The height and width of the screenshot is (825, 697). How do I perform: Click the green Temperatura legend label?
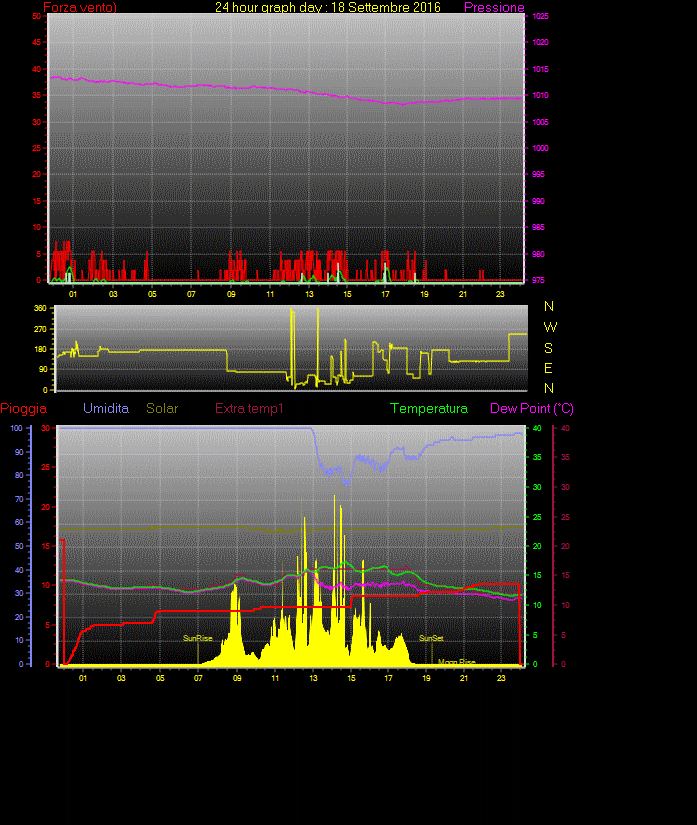coord(428,409)
